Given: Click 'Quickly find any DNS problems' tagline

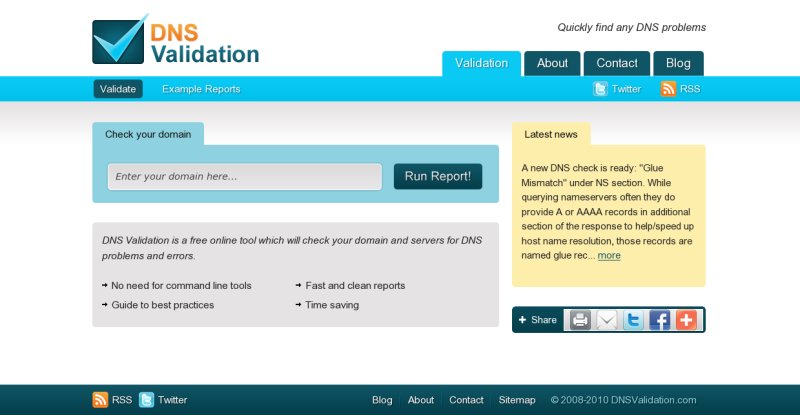Looking at the screenshot, I should [632, 28].
